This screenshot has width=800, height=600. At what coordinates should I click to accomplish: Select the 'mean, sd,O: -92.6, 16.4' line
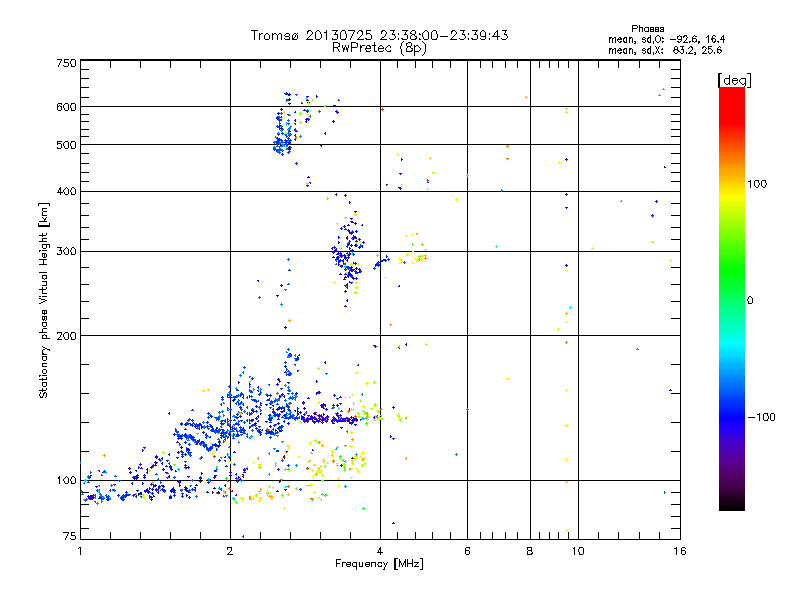click(666, 39)
